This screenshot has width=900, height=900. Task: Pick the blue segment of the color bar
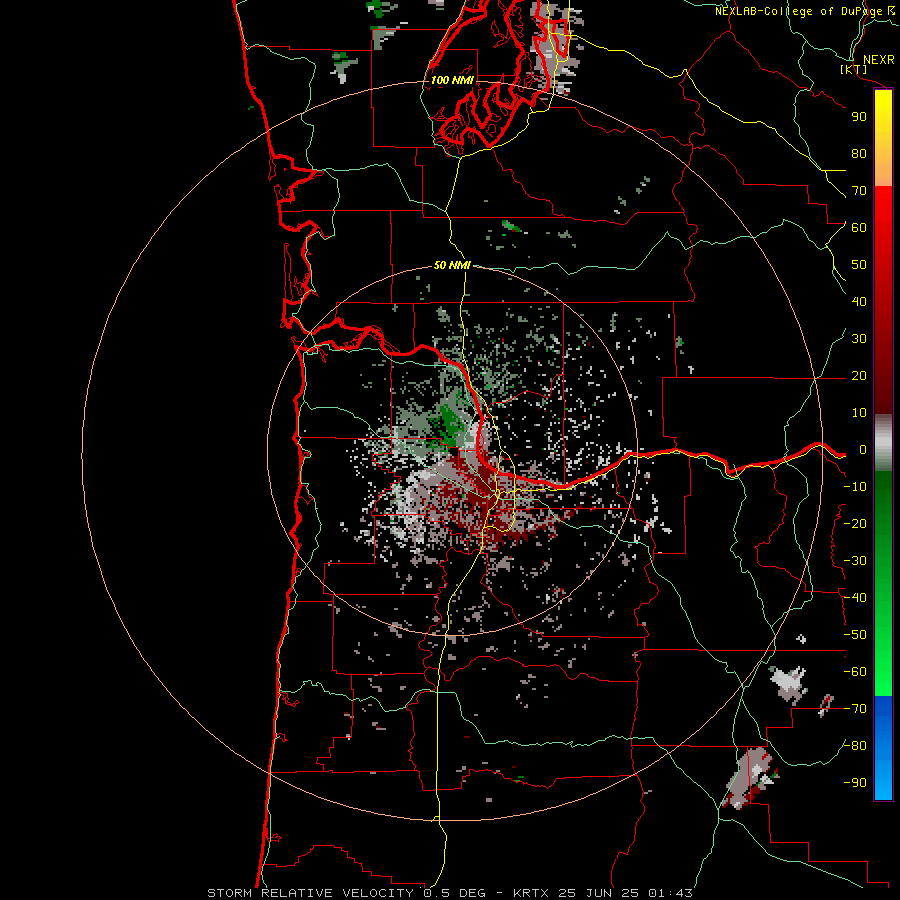tap(883, 748)
